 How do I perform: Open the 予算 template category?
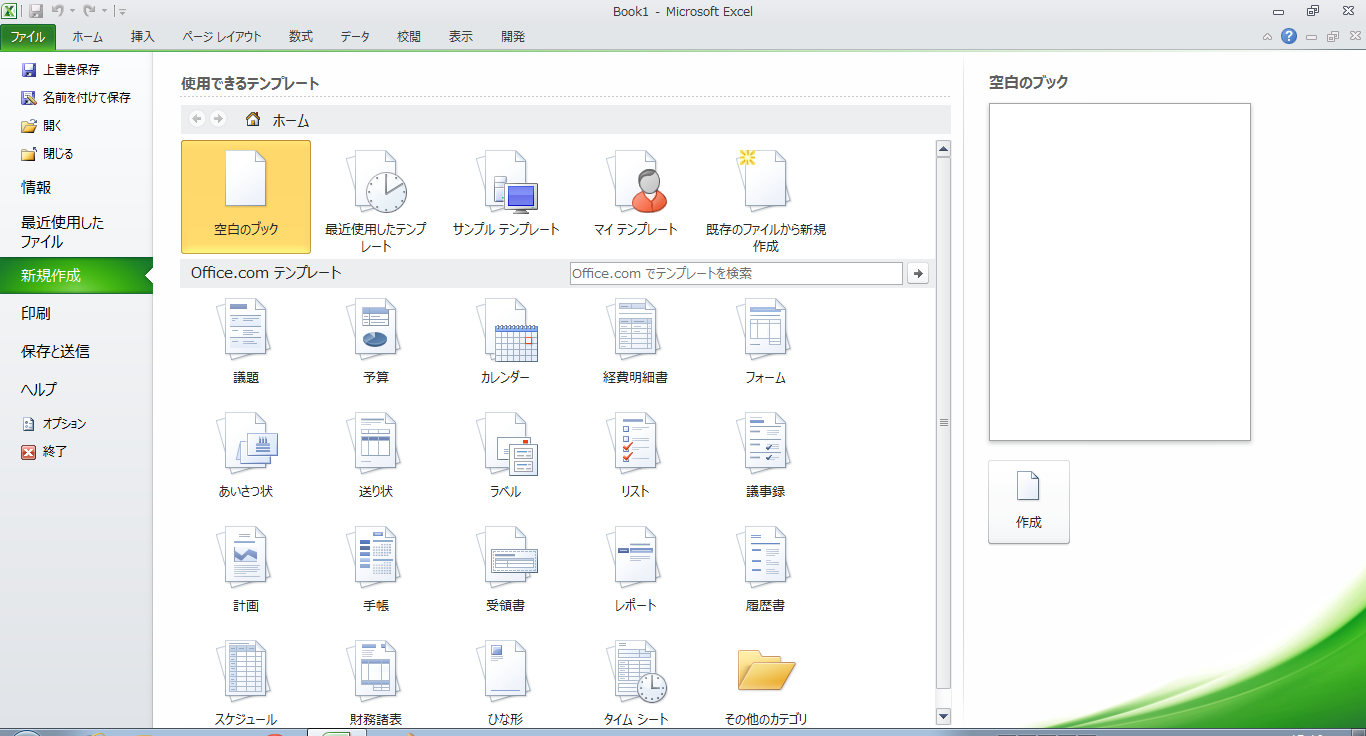[x=376, y=332]
